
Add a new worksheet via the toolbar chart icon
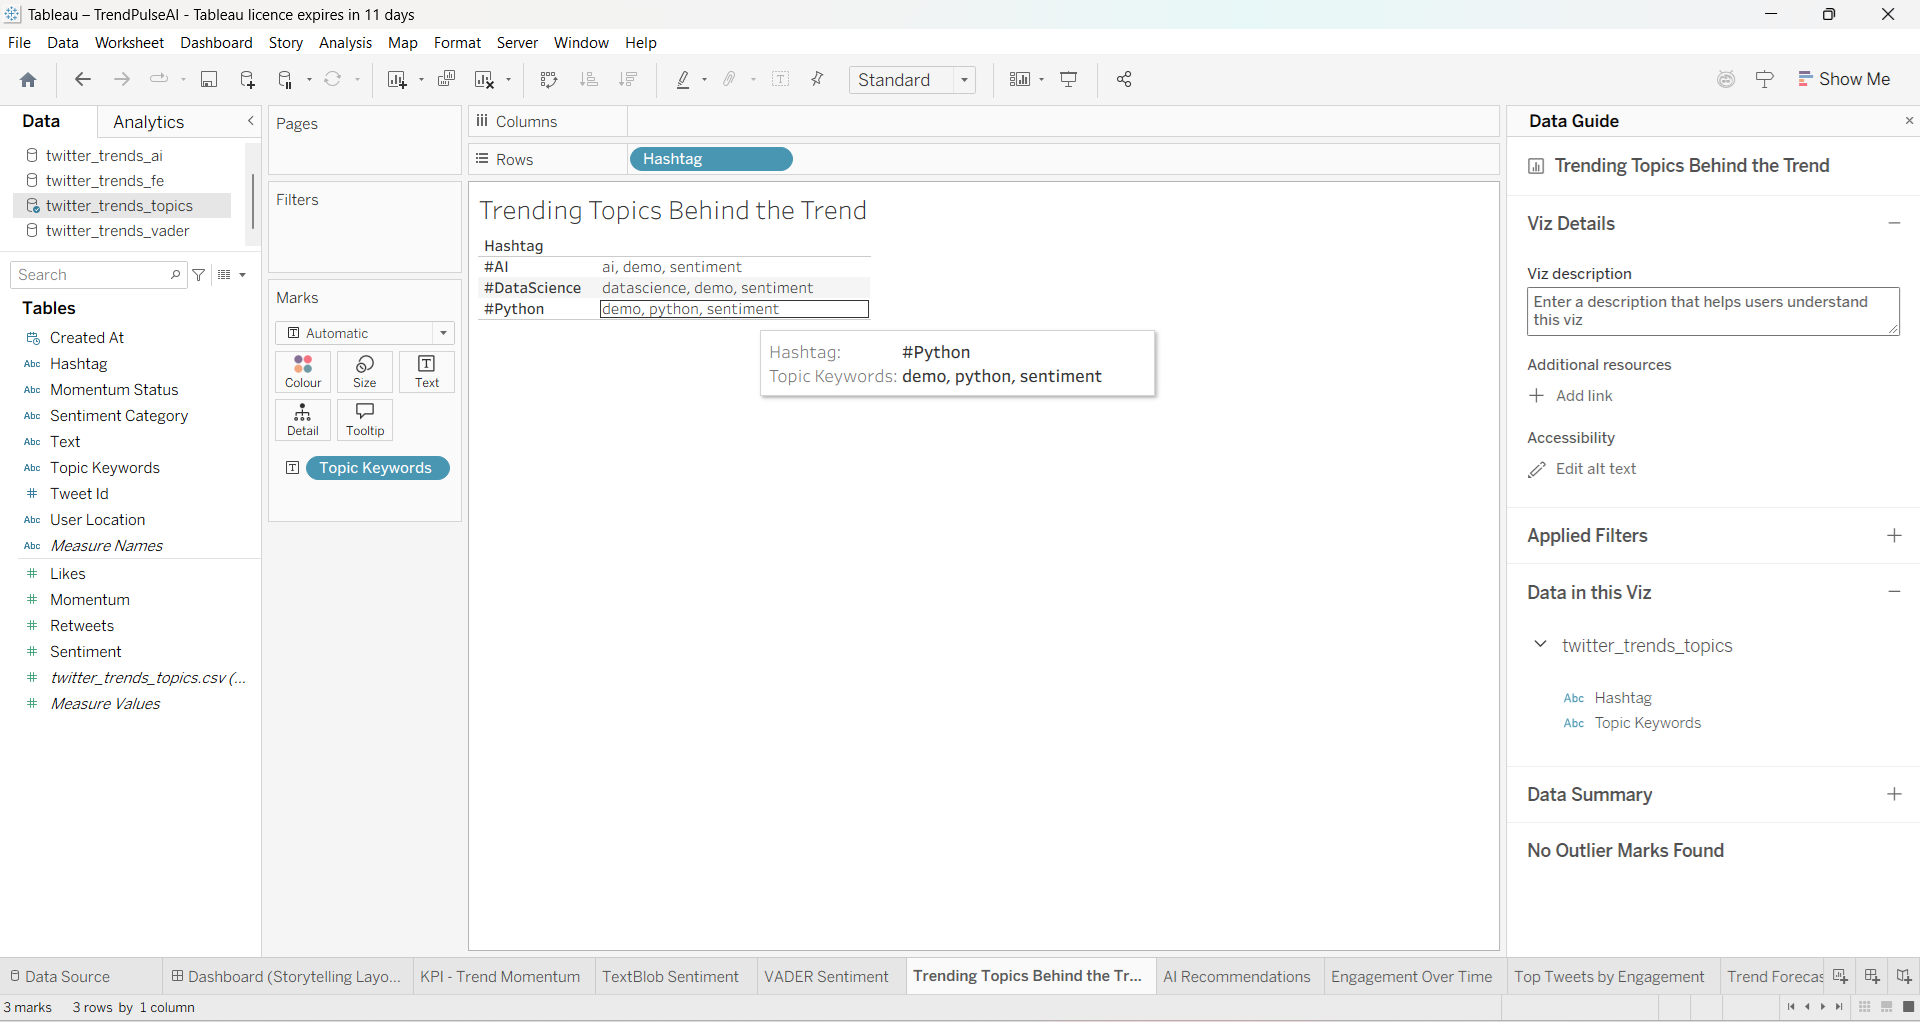point(397,80)
